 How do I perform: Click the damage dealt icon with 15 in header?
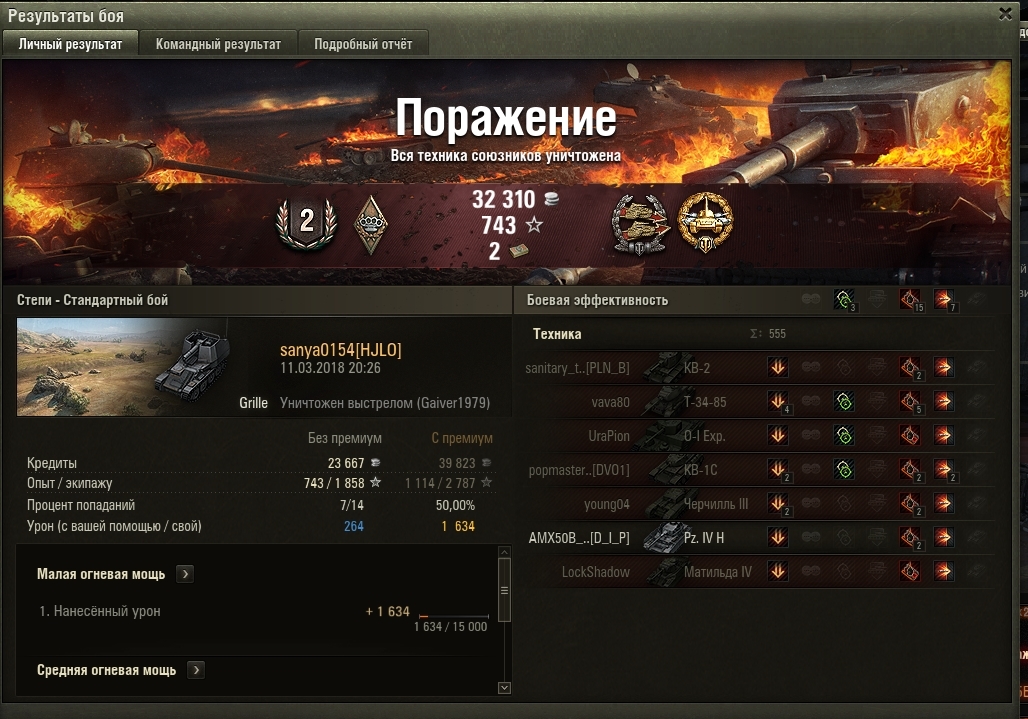tap(910, 300)
